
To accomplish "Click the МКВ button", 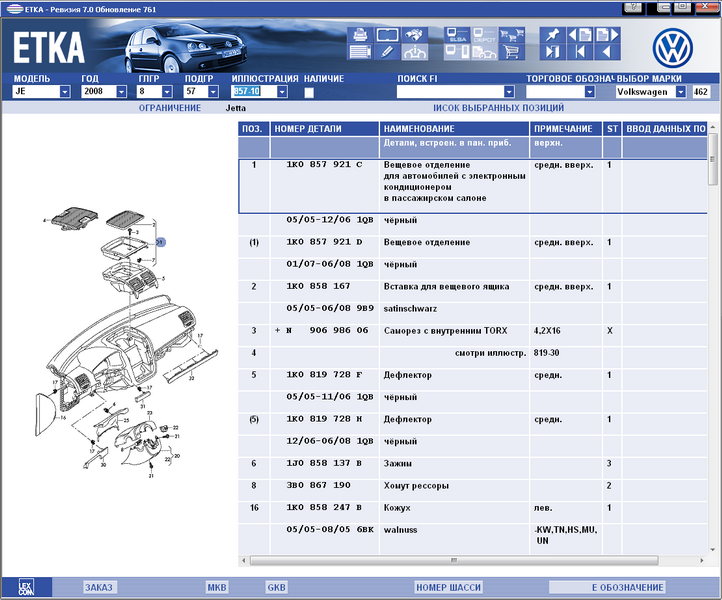I will click(x=217, y=588).
